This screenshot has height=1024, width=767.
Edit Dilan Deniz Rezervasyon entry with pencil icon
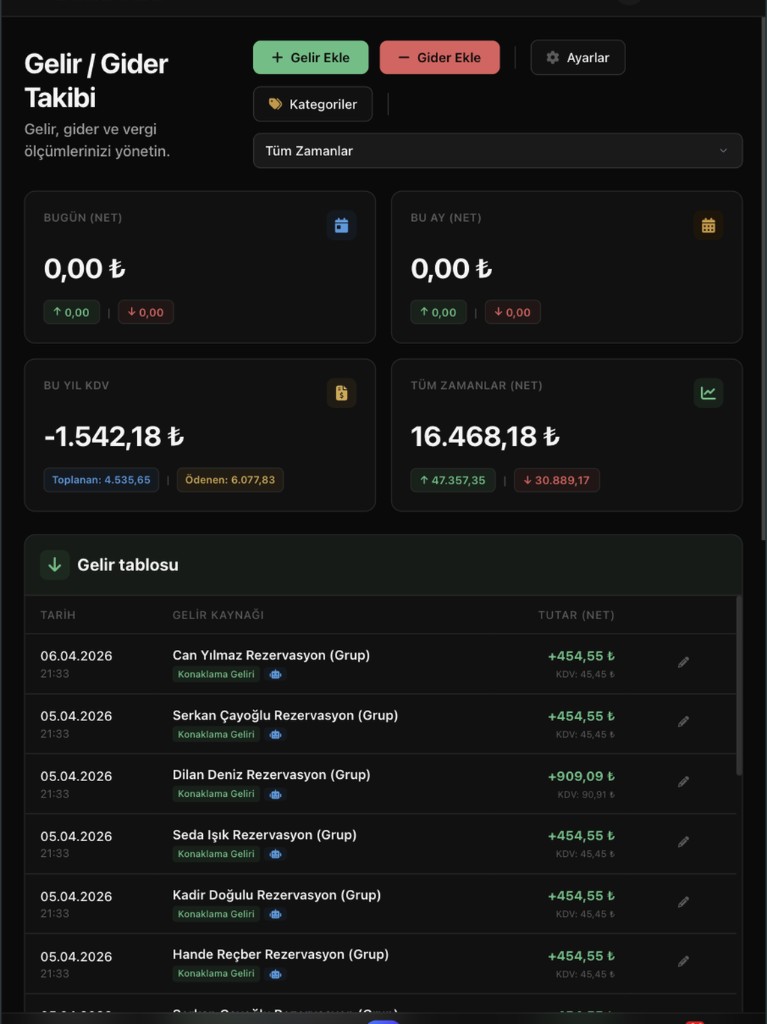pyautogui.click(x=683, y=782)
